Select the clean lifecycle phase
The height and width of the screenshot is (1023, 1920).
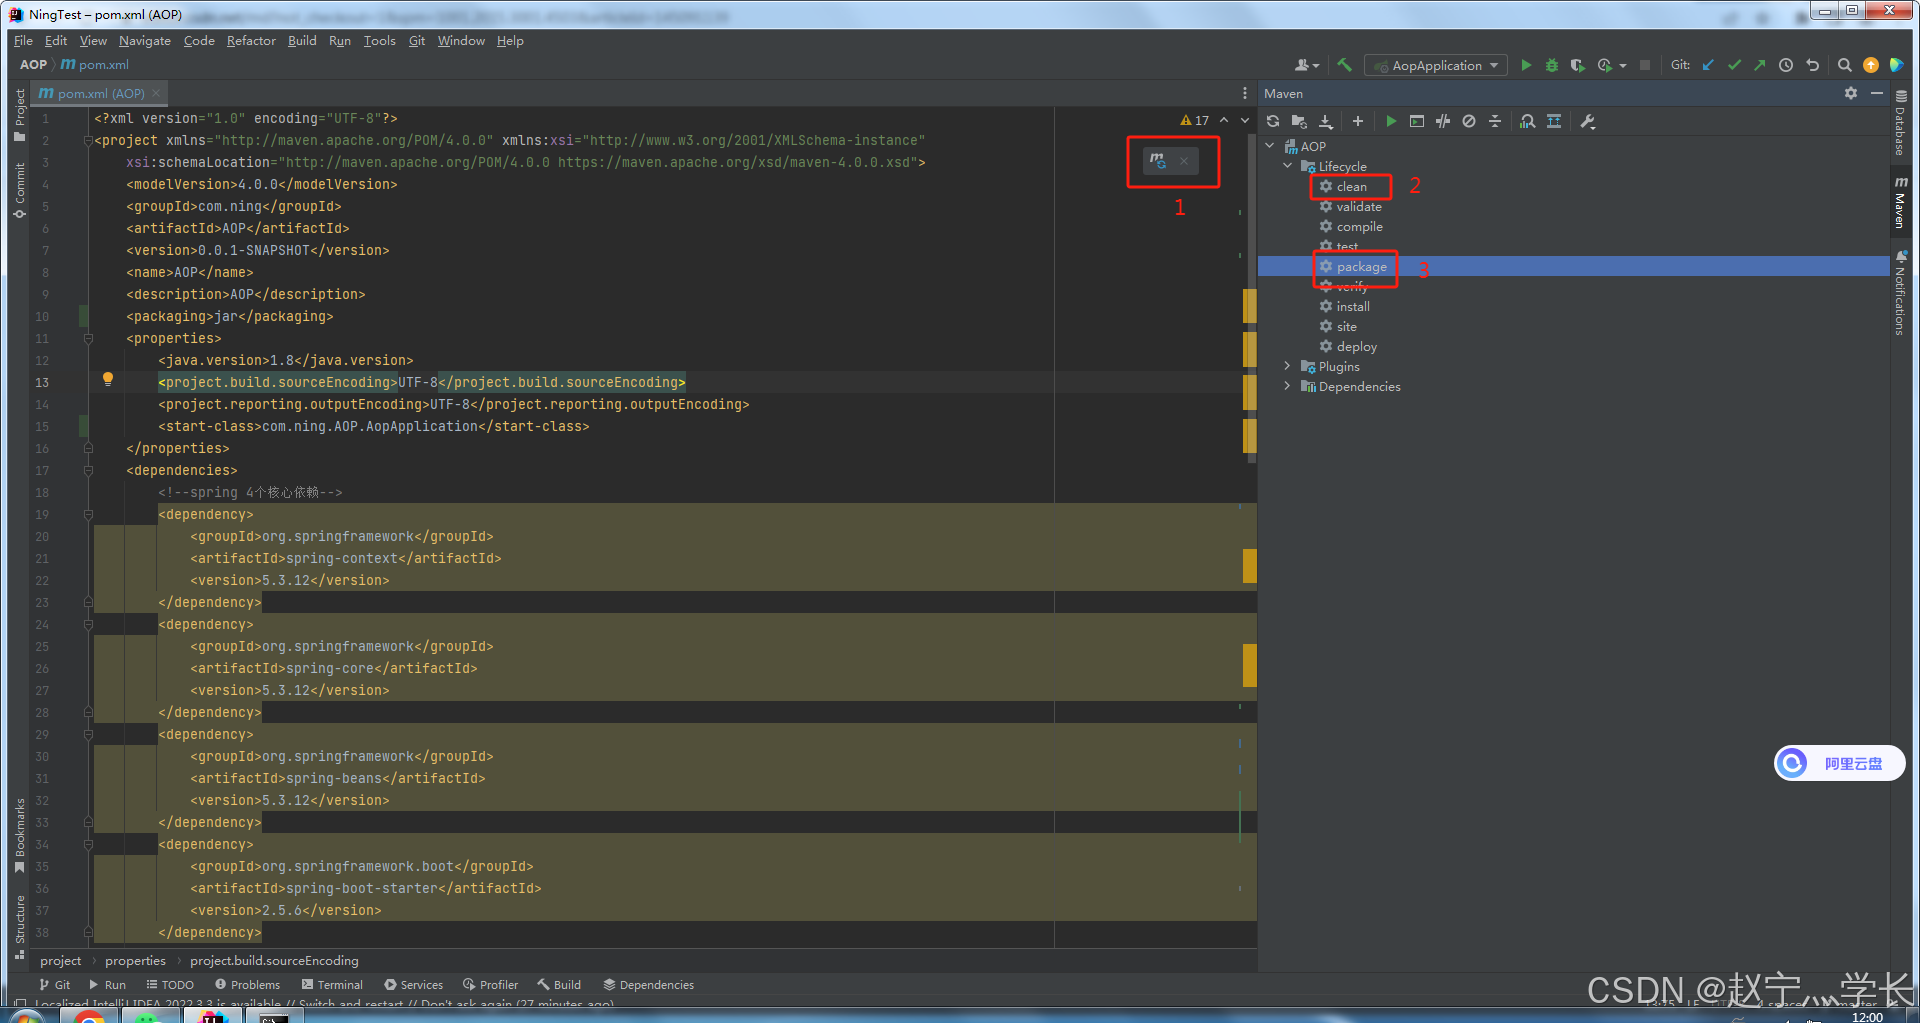[x=1351, y=186]
